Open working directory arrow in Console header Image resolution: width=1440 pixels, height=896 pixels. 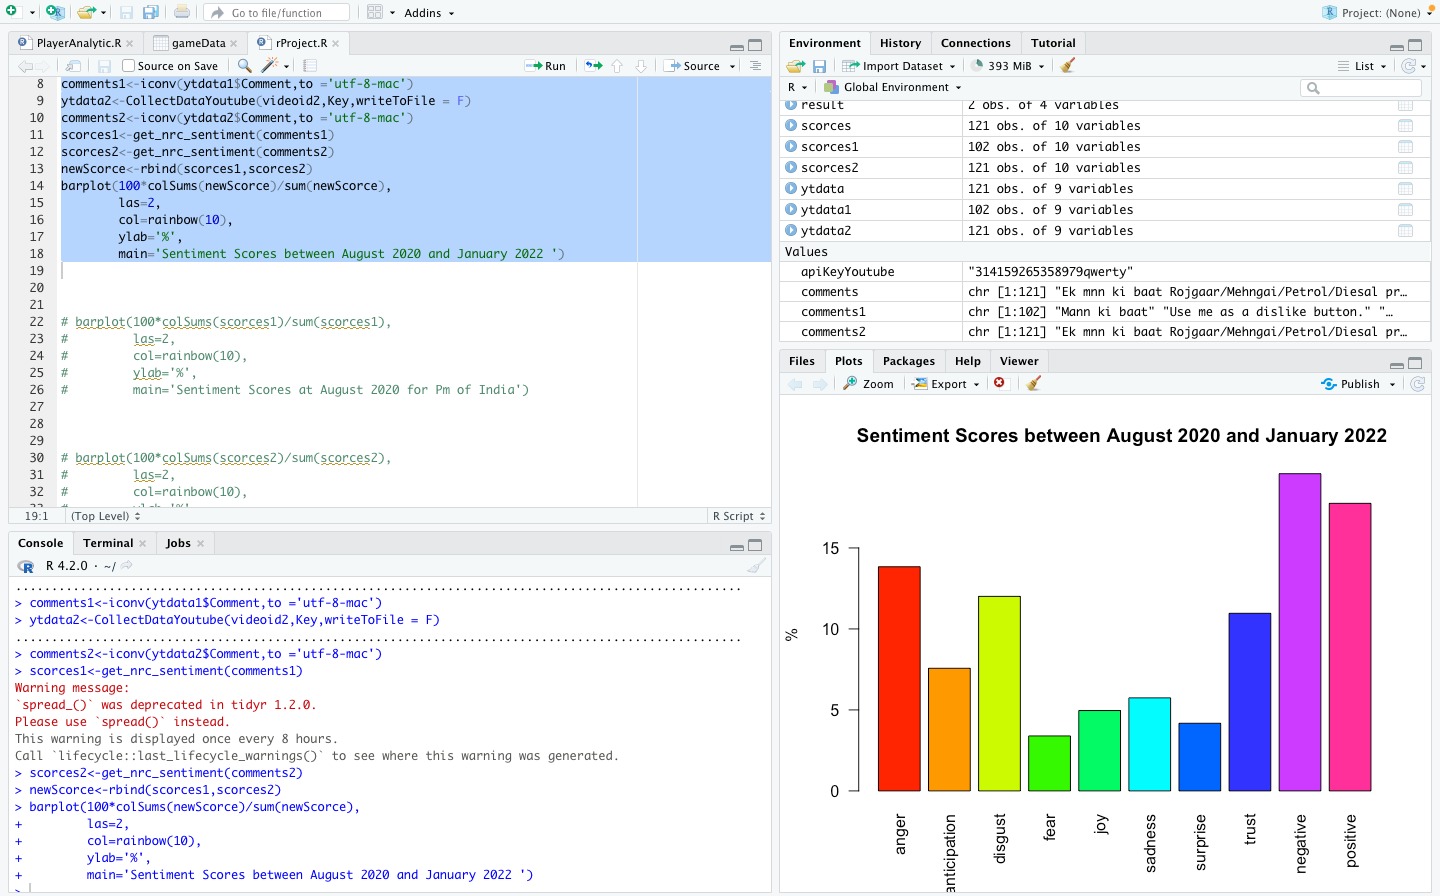coord(127,565)
